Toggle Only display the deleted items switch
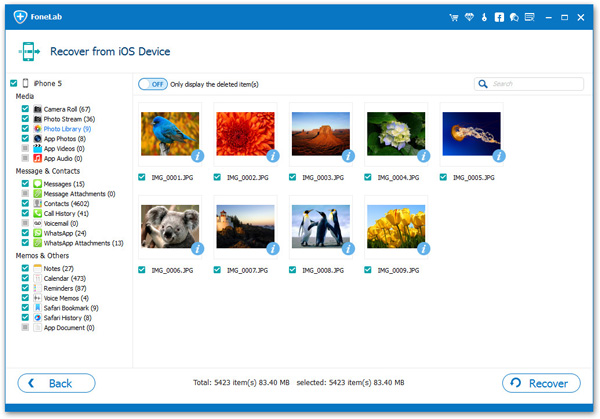This screenshot has width=600, height=419. [153, 84]
